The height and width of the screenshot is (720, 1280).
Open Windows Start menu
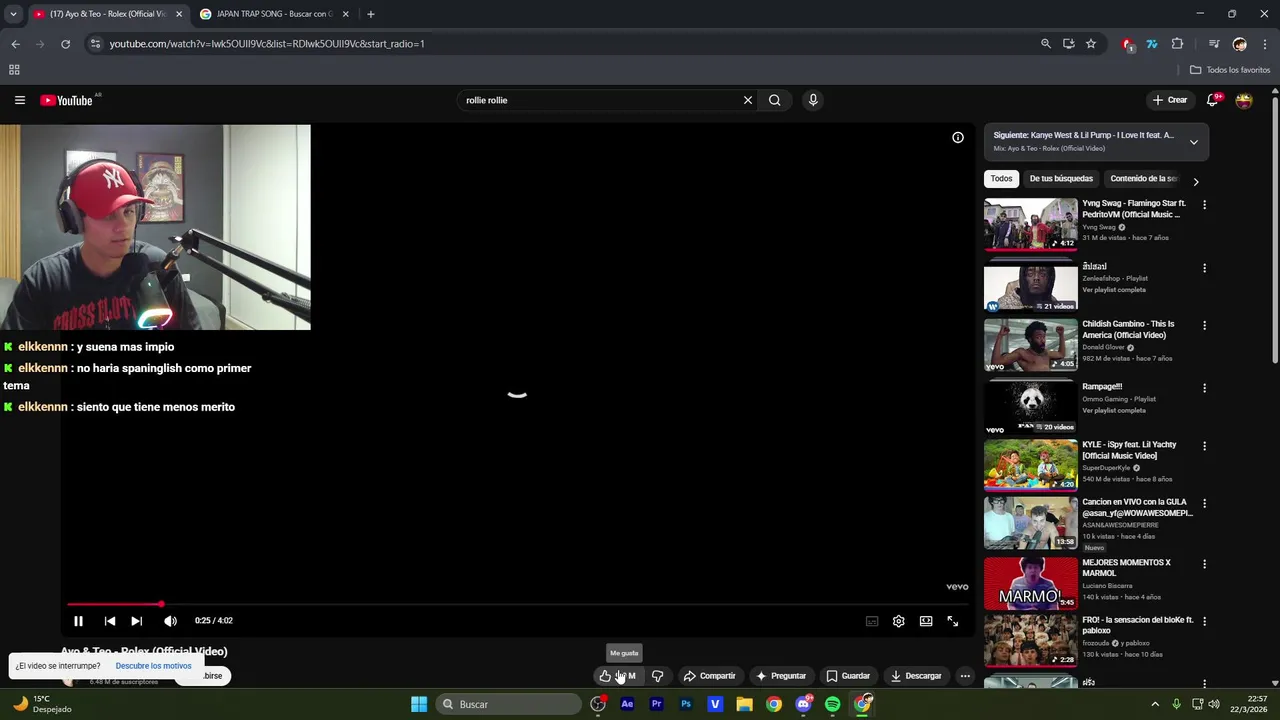pyautogui.click(x=419, y=704)
